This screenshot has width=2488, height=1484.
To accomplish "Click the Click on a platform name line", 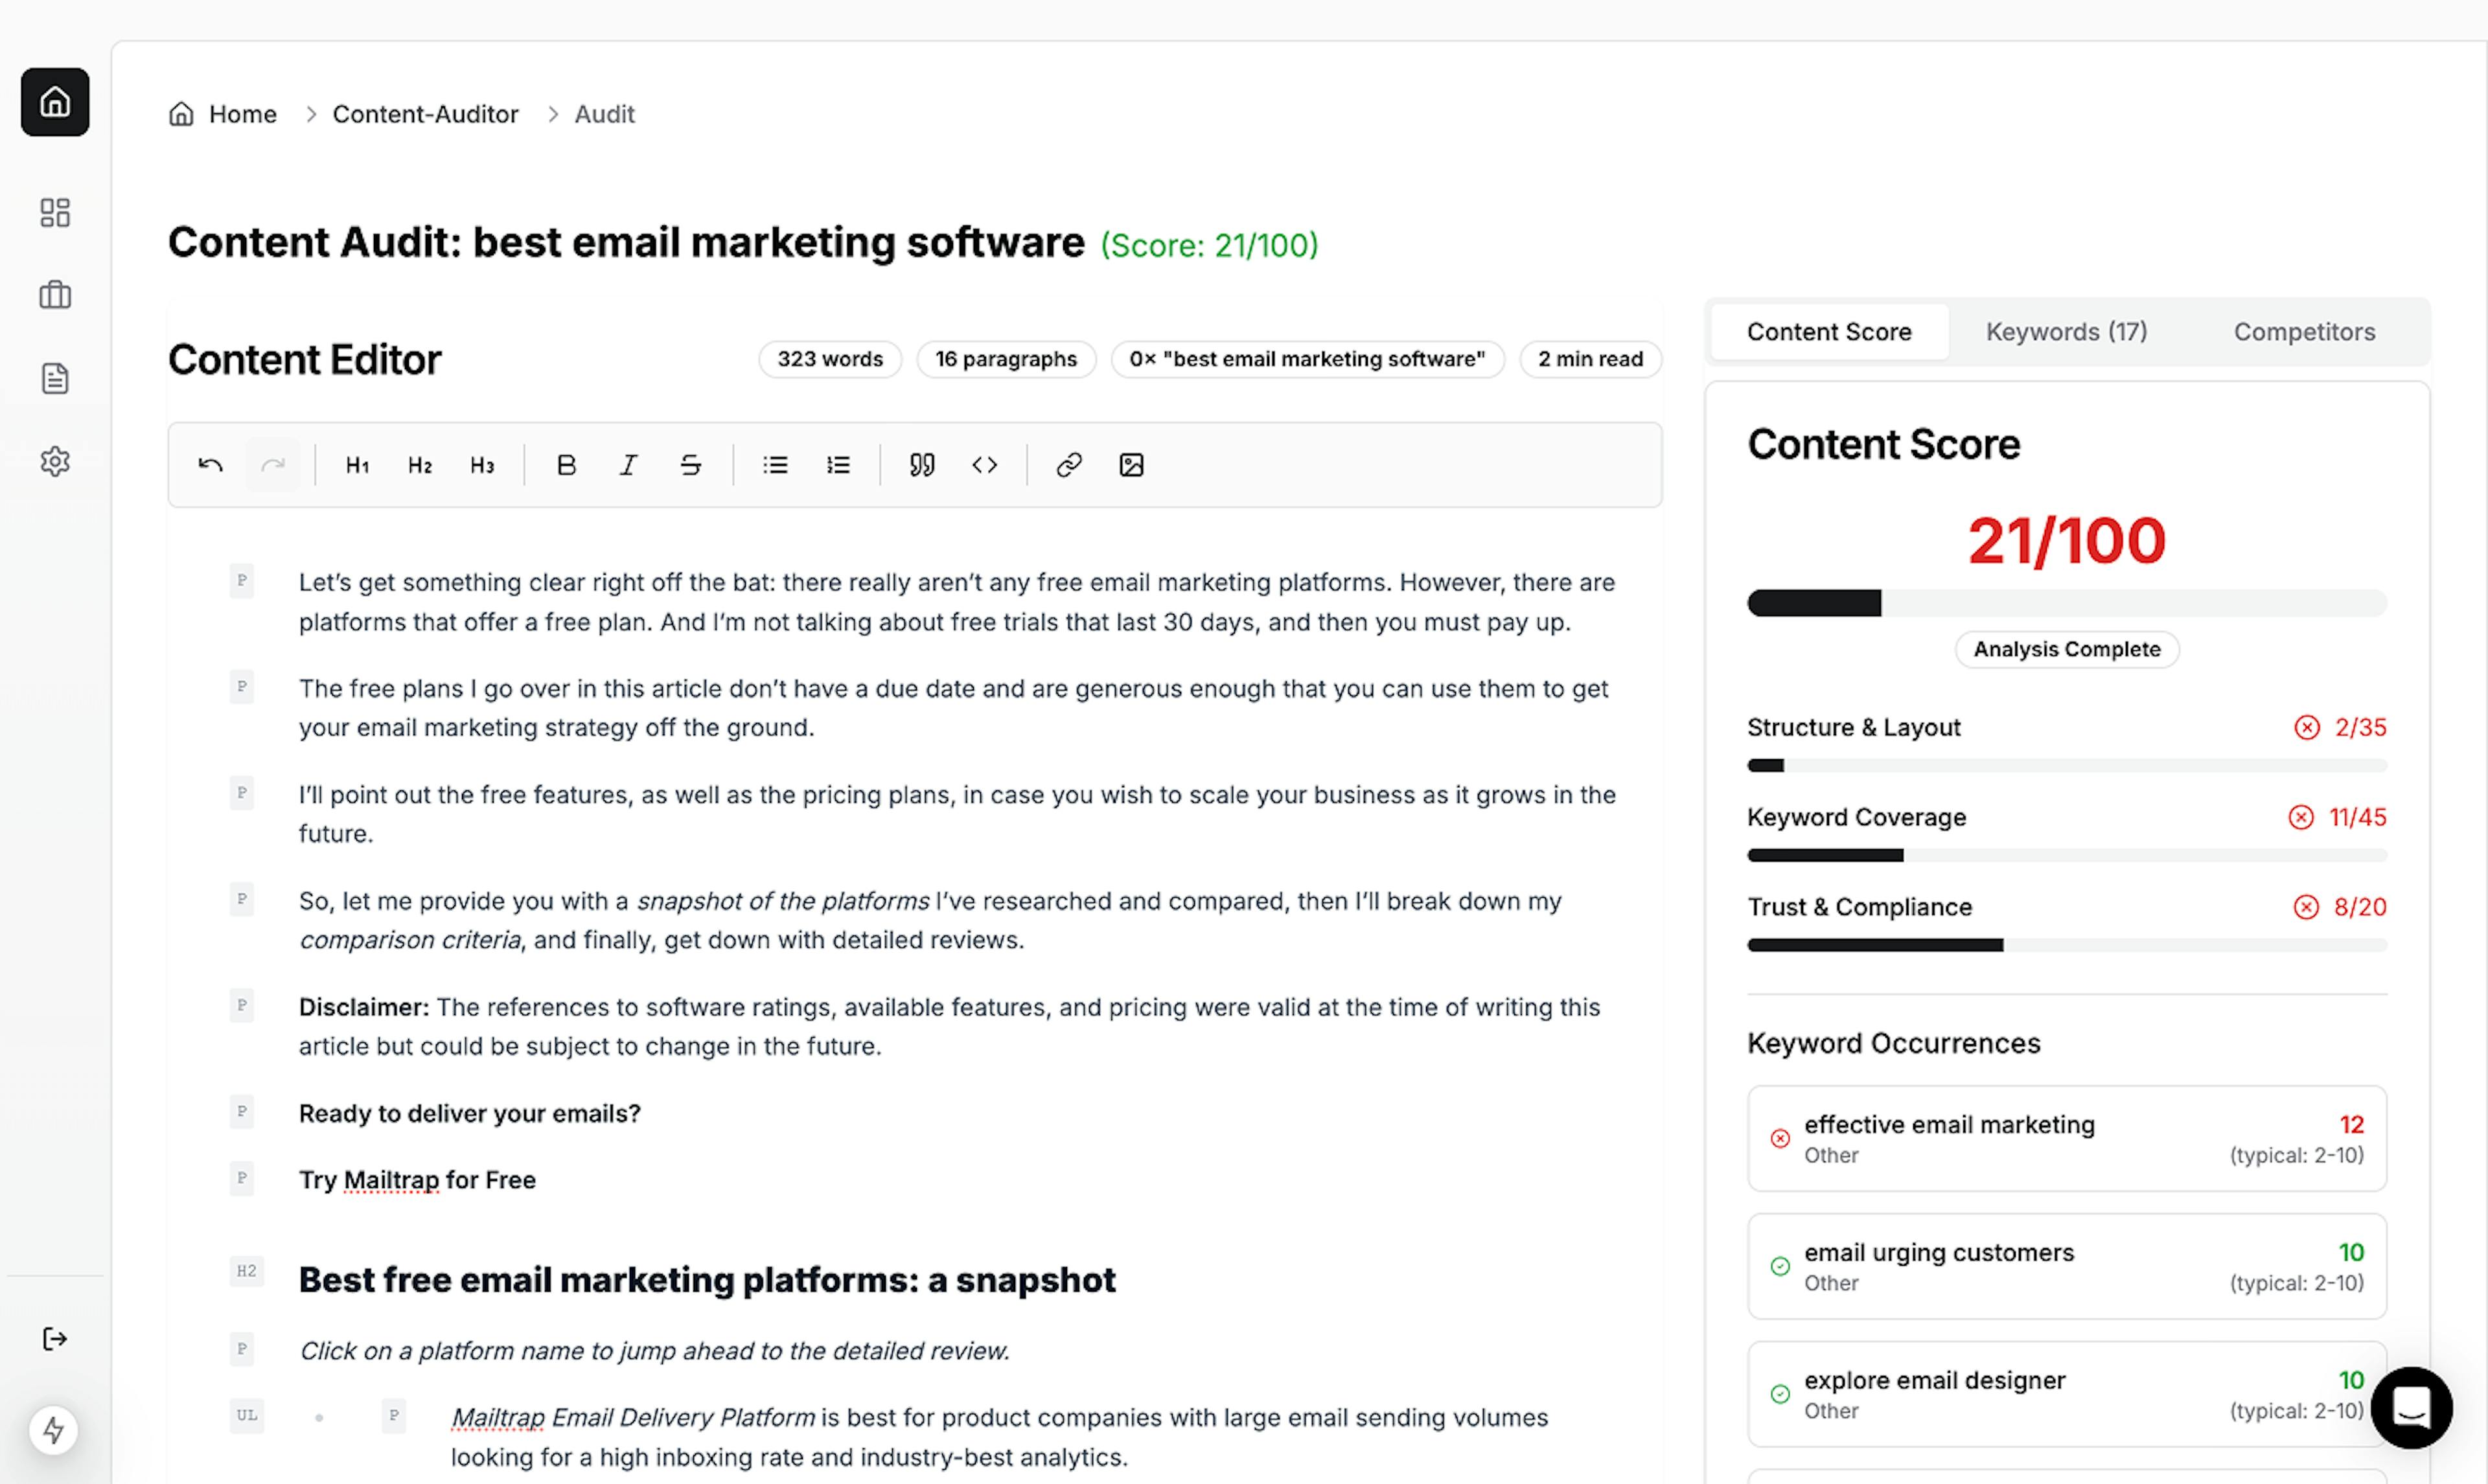I will 654,1351.
